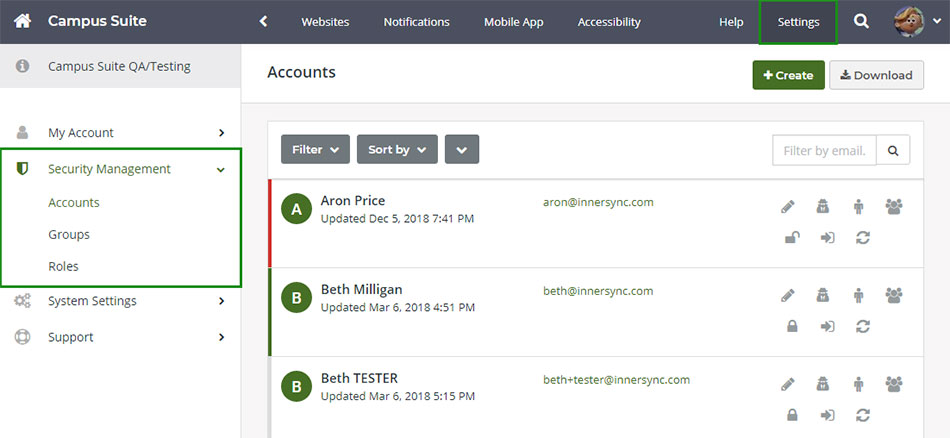
Task: Open the Websites tab
Action: click(325, 22)
